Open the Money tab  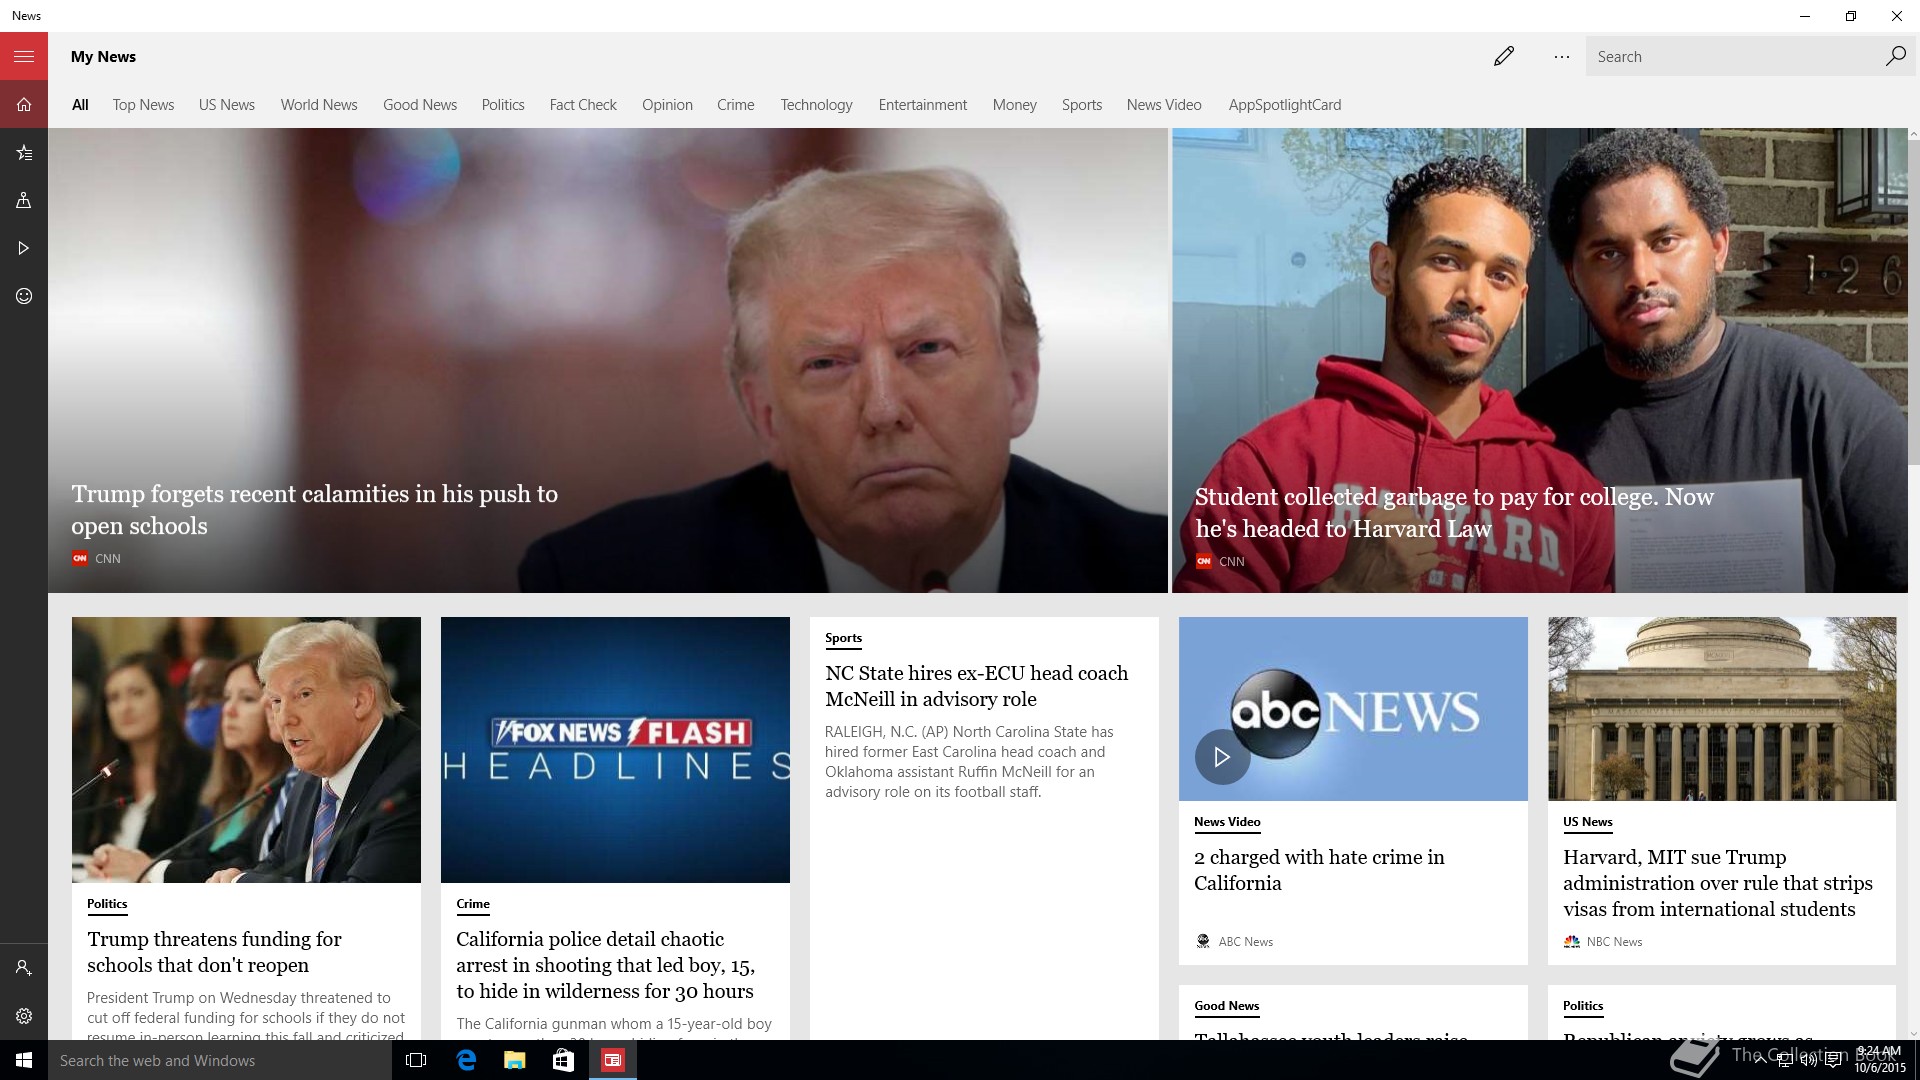coord(1015,105)
